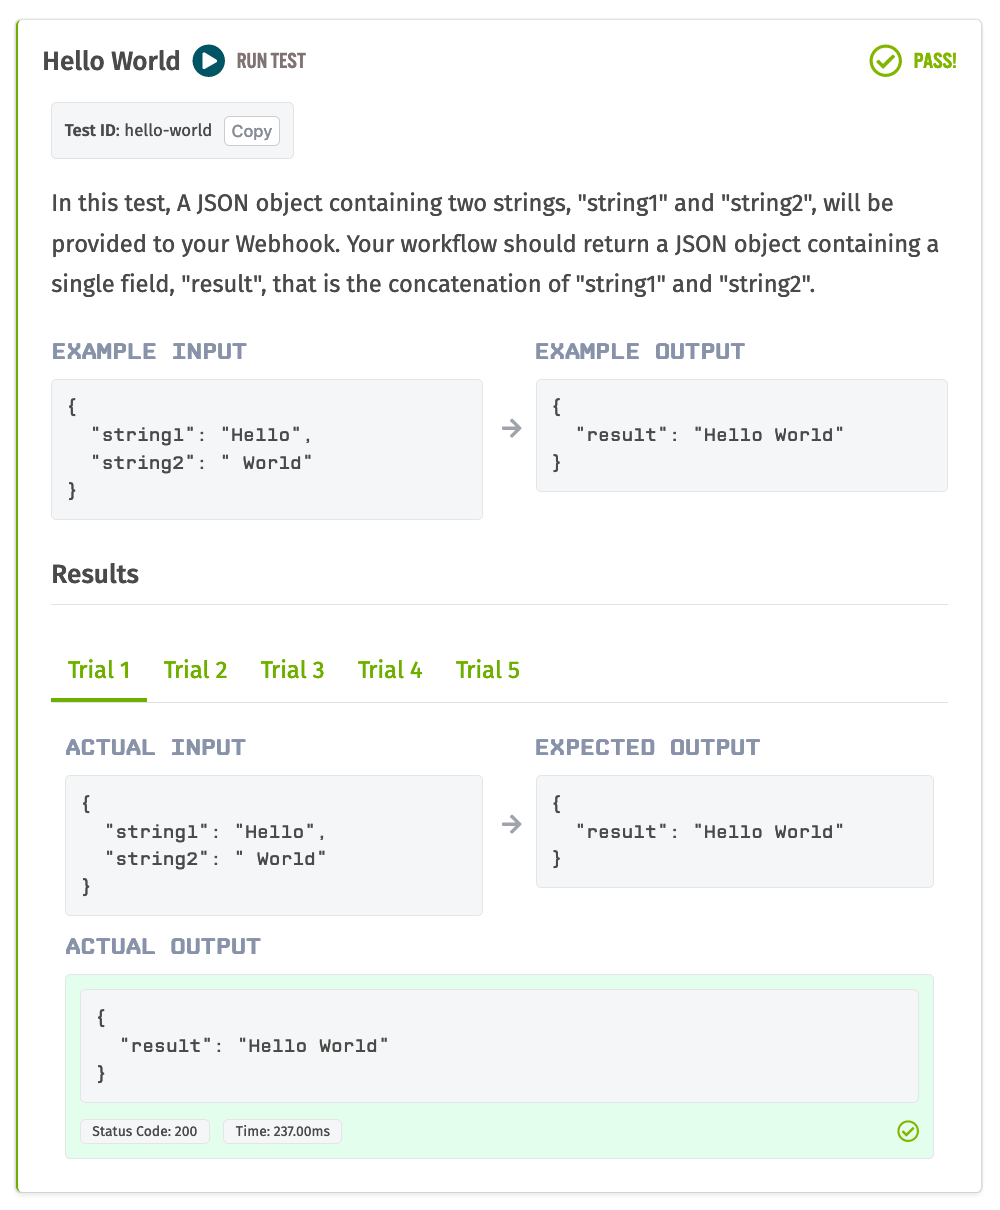View the Trial 4 results tab
This screenshot has height=1210, width=1000.
tap(390, 670)
